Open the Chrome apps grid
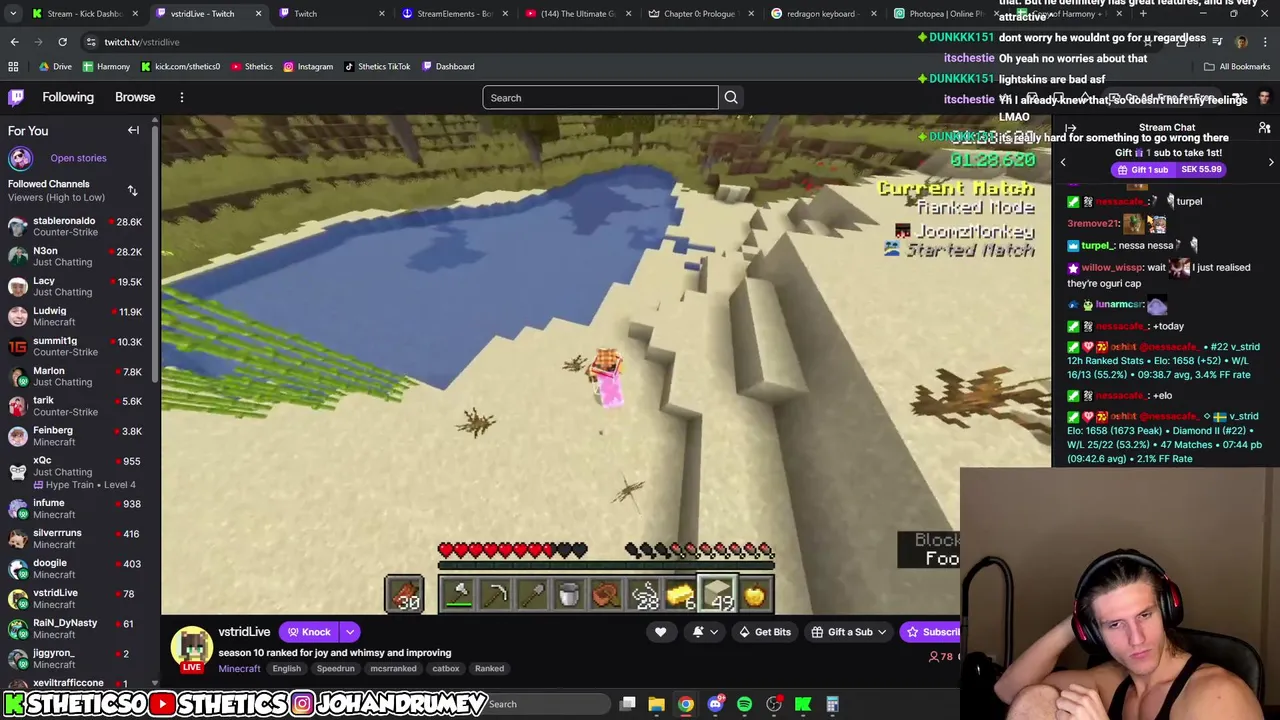1280x720 pixels. point(13,66)
